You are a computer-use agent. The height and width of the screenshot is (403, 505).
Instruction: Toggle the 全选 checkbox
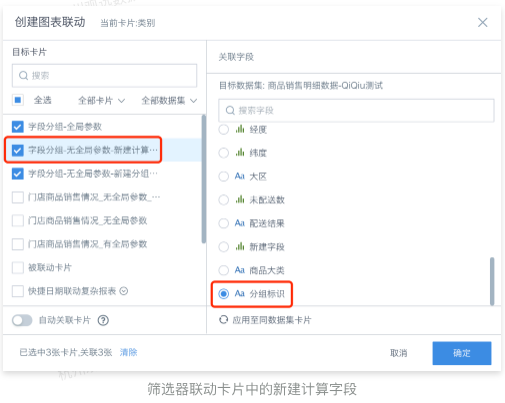(x=18, y=100)
